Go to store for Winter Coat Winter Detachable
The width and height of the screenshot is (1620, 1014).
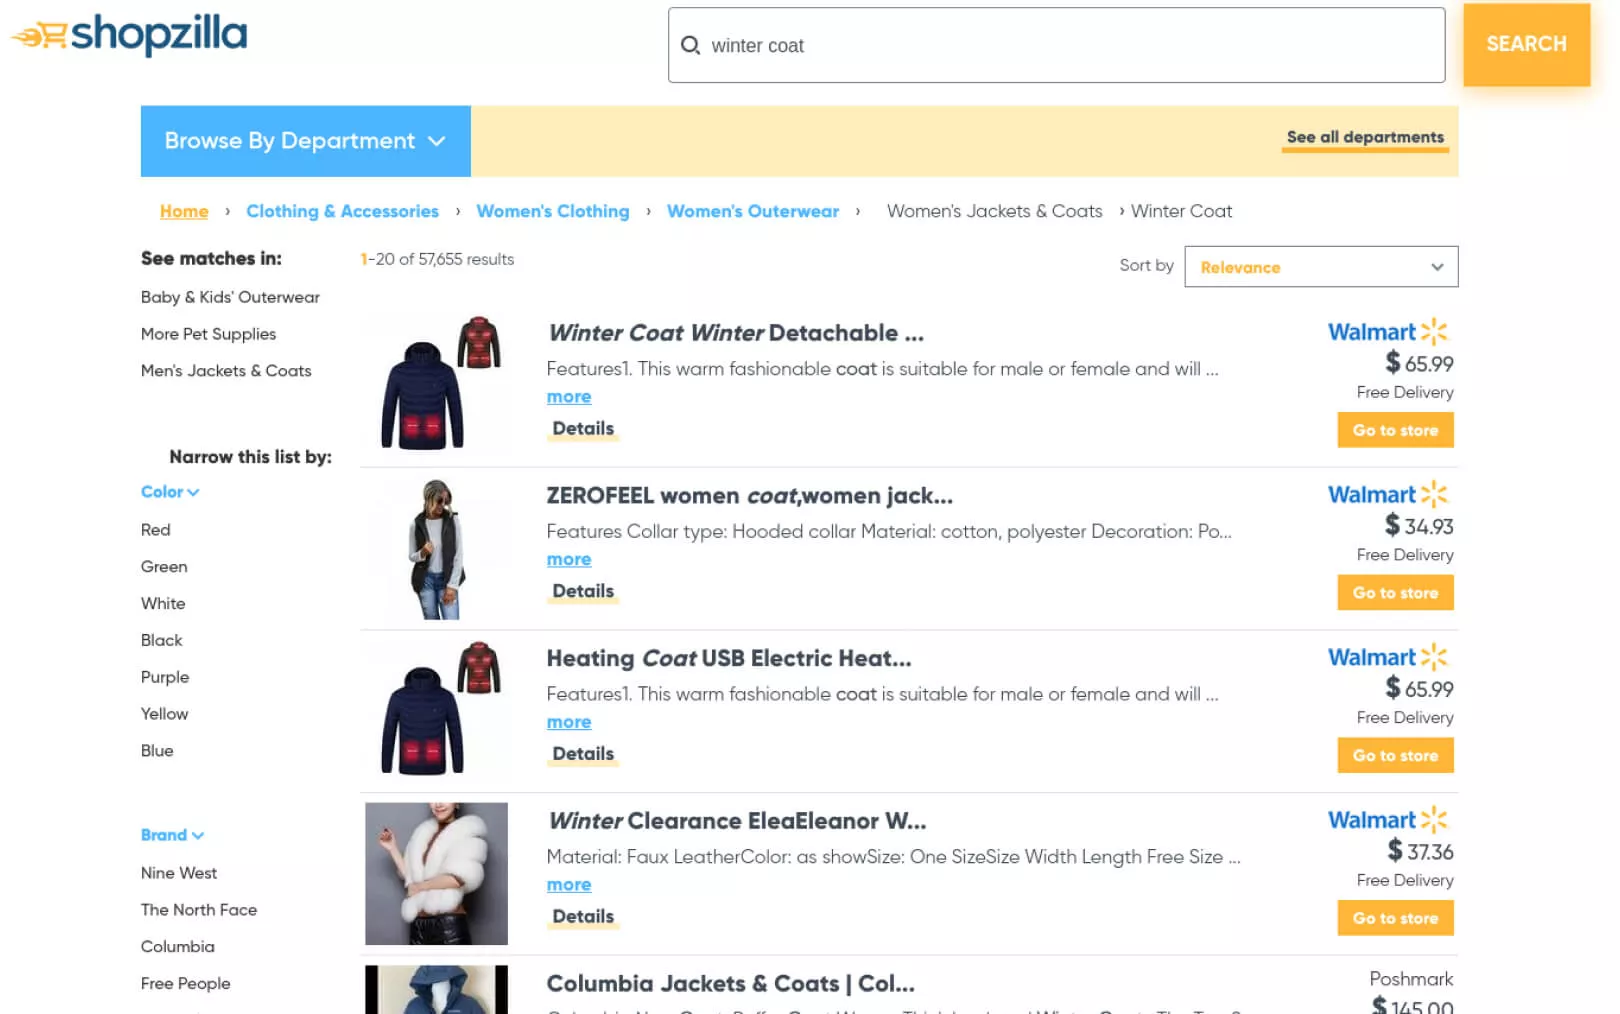click(1395, 431)
